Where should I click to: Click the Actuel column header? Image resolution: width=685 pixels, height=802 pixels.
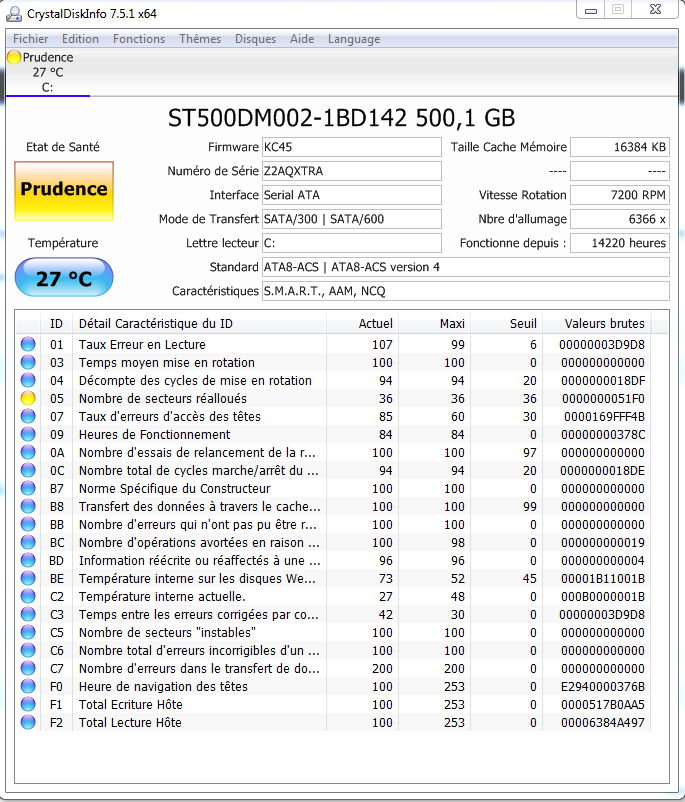[362, 323]
